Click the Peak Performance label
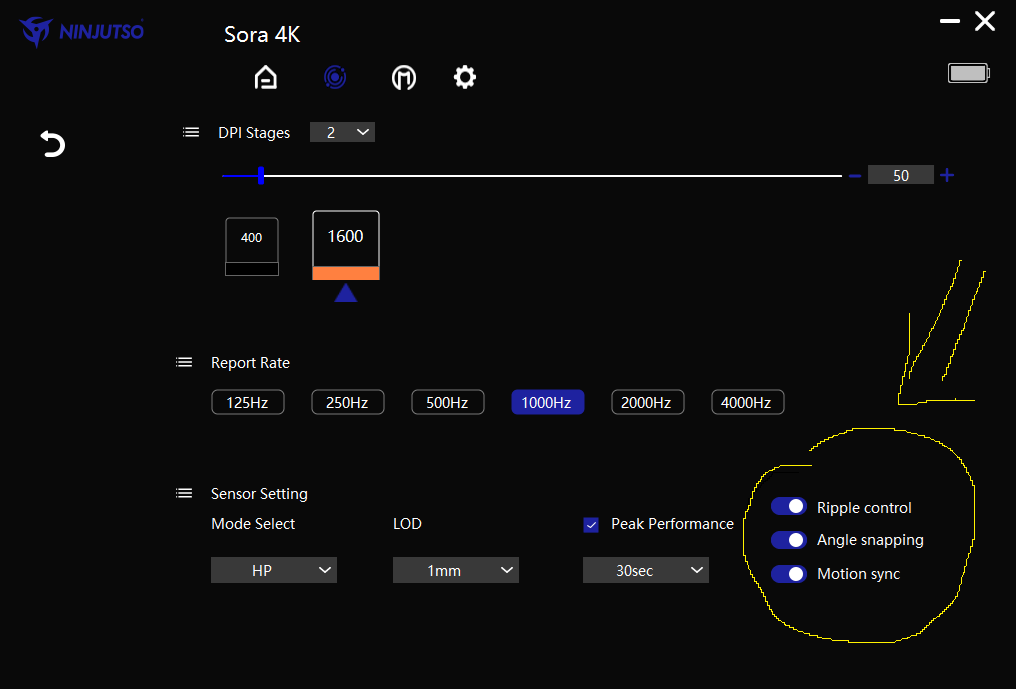The image size is (1016, 689). pyautogui.click(x=673, y=524)
